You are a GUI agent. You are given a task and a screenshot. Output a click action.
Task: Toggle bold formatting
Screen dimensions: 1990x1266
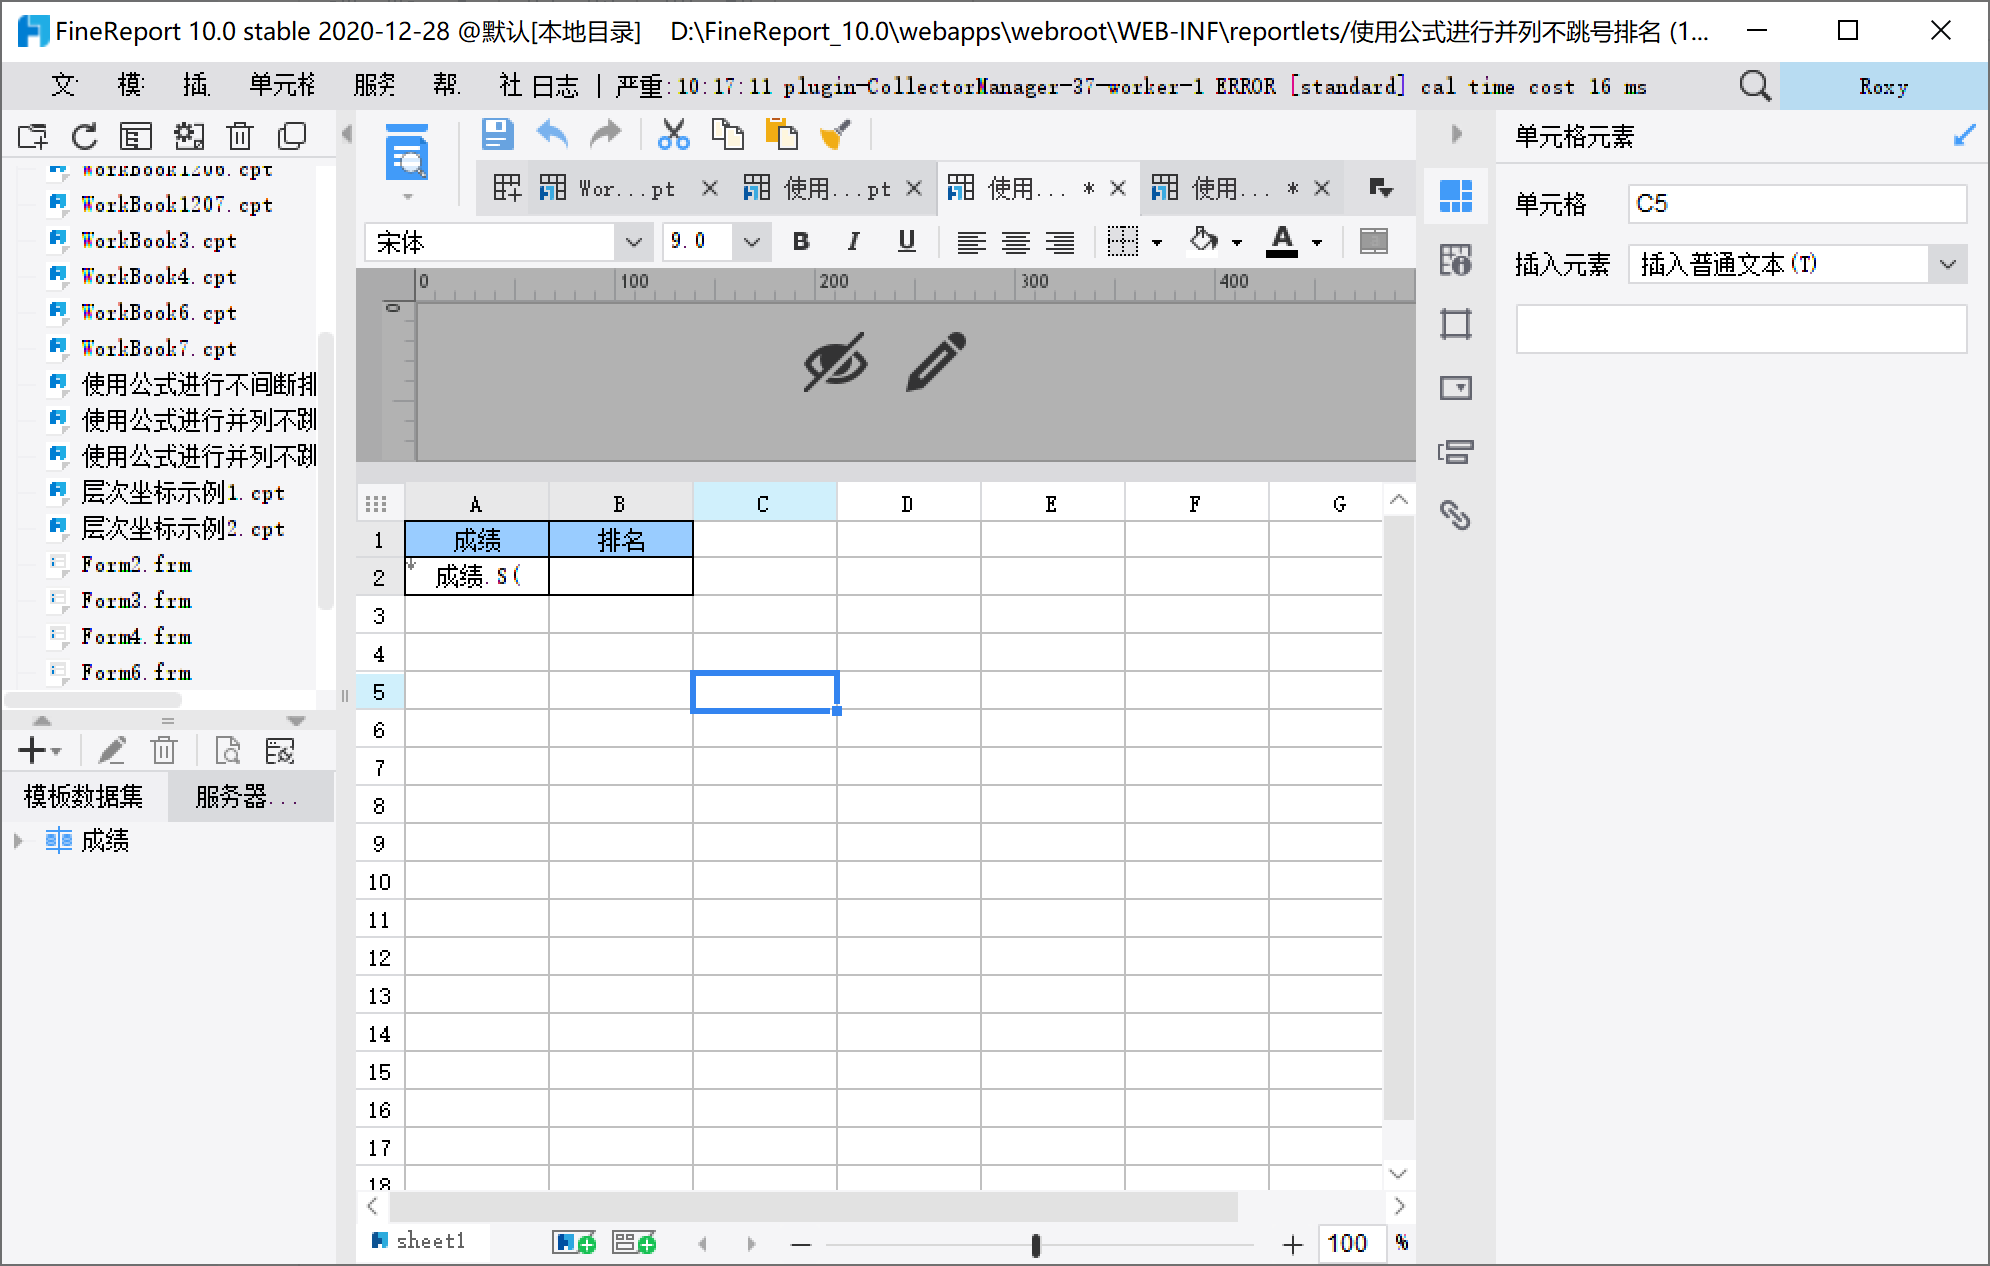tap(801, 241)
